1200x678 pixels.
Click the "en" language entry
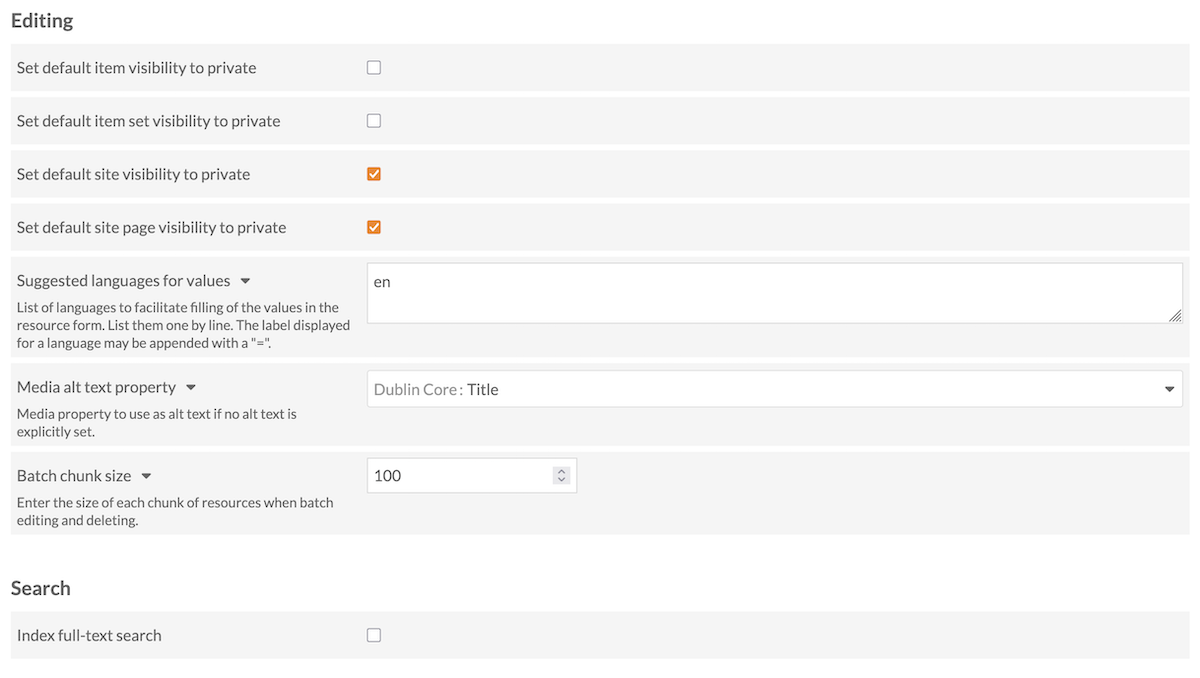click(x=381, y=281)
